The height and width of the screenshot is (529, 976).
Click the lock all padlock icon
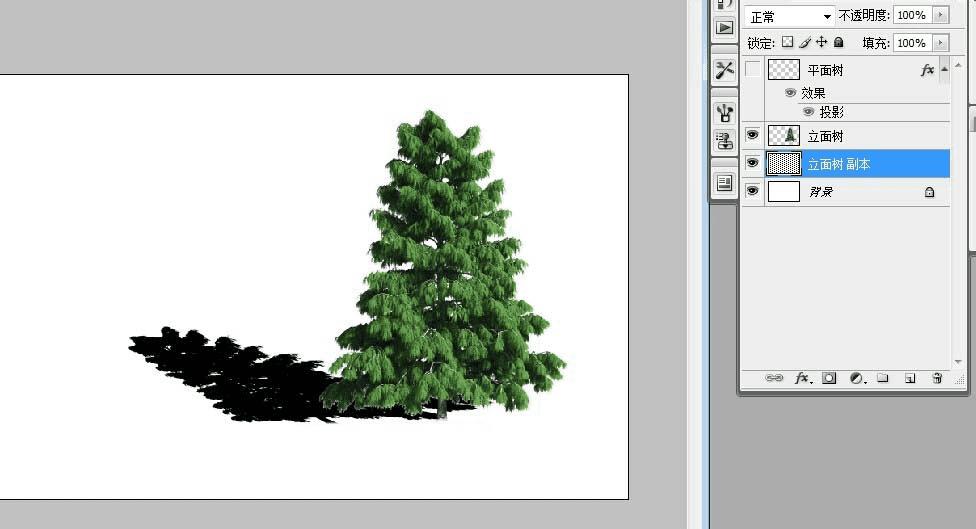[838, 42]
